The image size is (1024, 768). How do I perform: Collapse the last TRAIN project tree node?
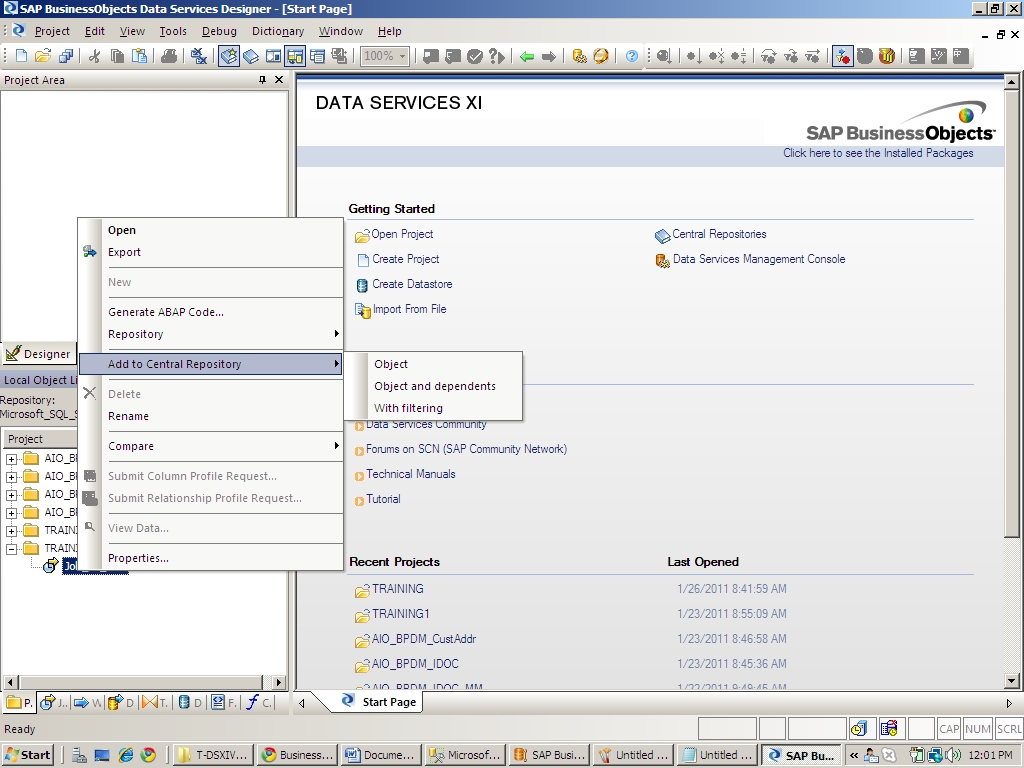(x=11, y=549)
